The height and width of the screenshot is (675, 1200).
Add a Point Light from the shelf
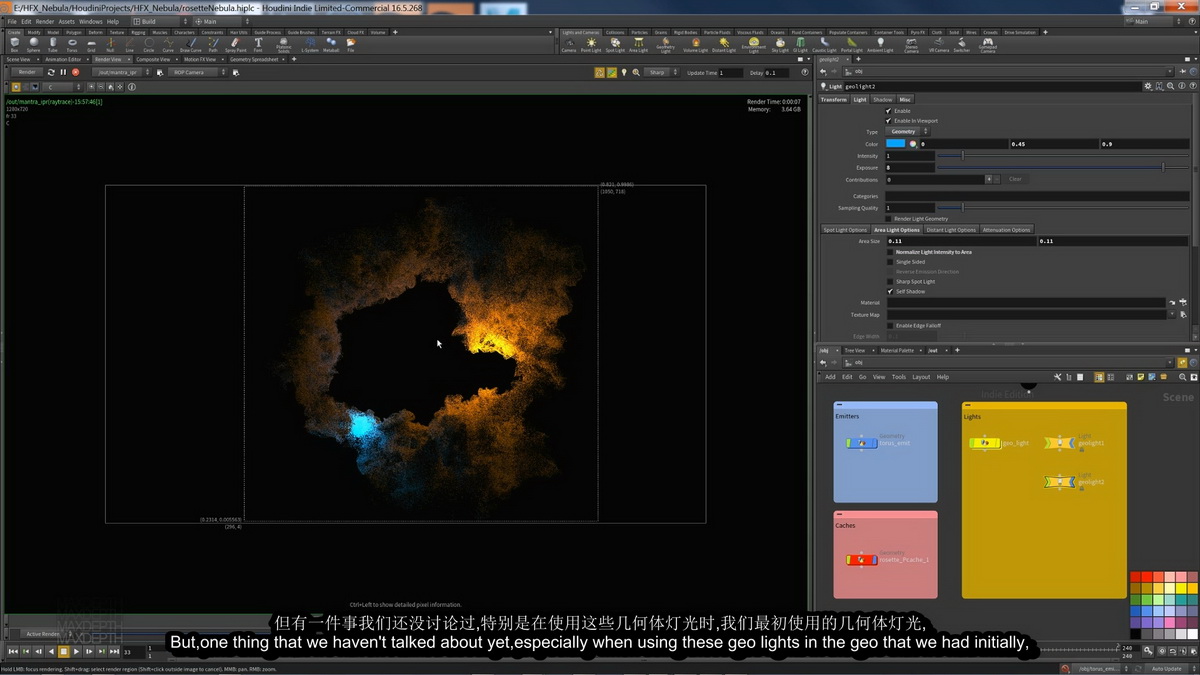pos(591,45)
